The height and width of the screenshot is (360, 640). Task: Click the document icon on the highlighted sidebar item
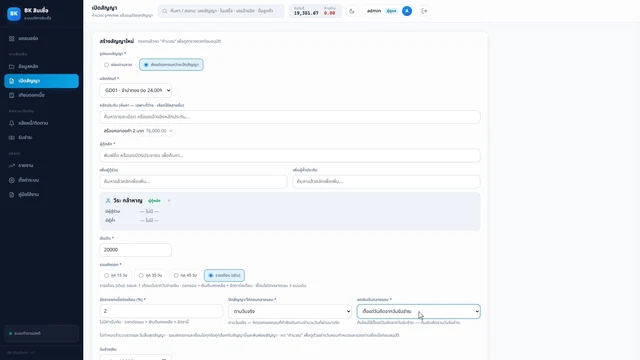click(11, 81)
